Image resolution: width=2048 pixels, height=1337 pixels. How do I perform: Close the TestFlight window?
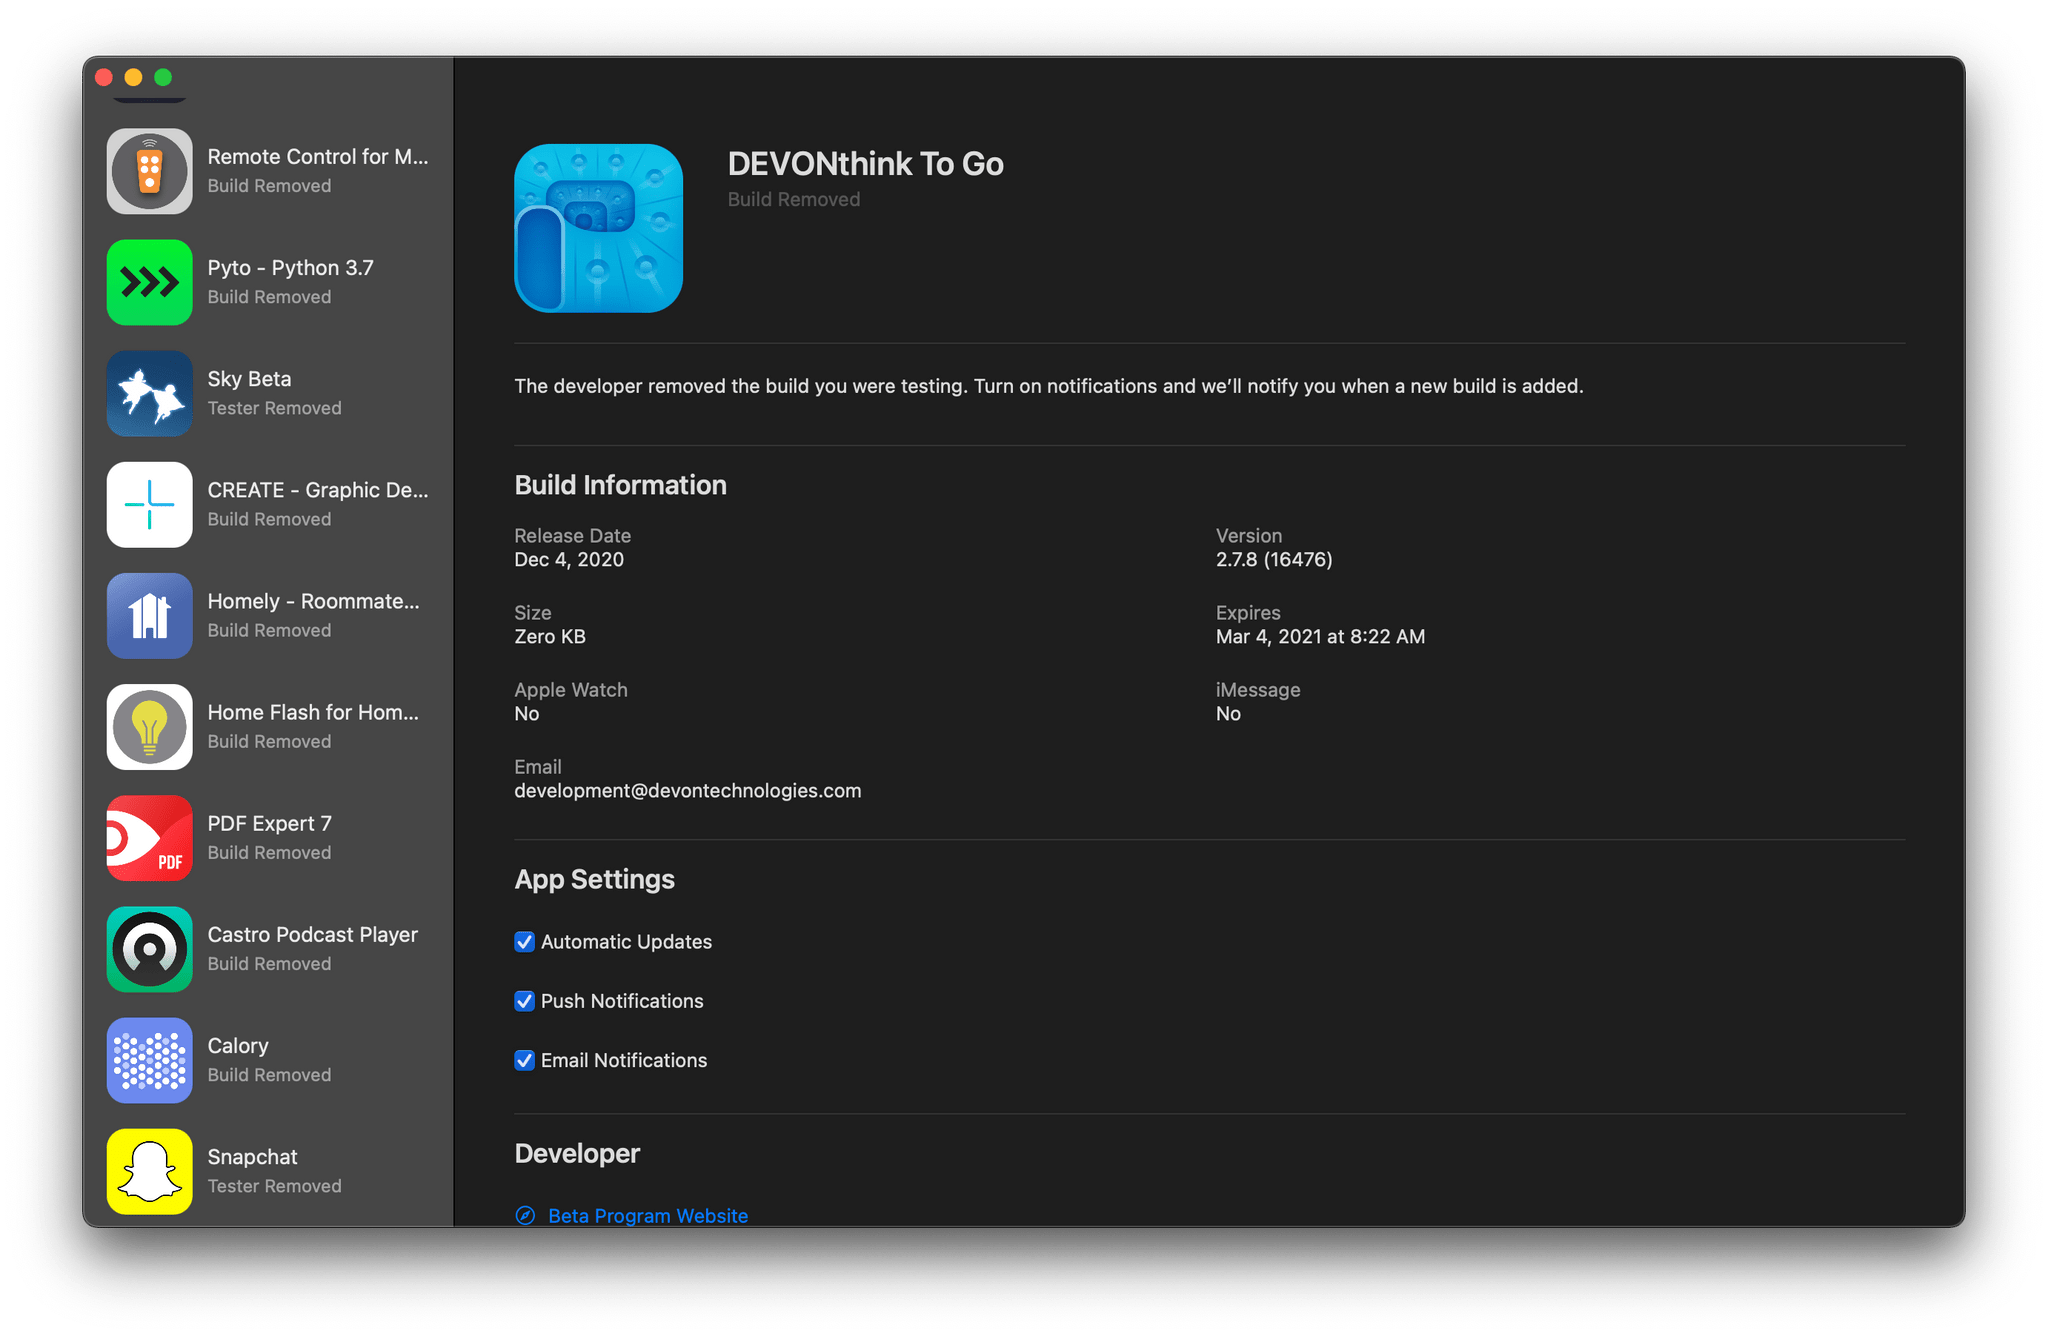tap(104, 77)
